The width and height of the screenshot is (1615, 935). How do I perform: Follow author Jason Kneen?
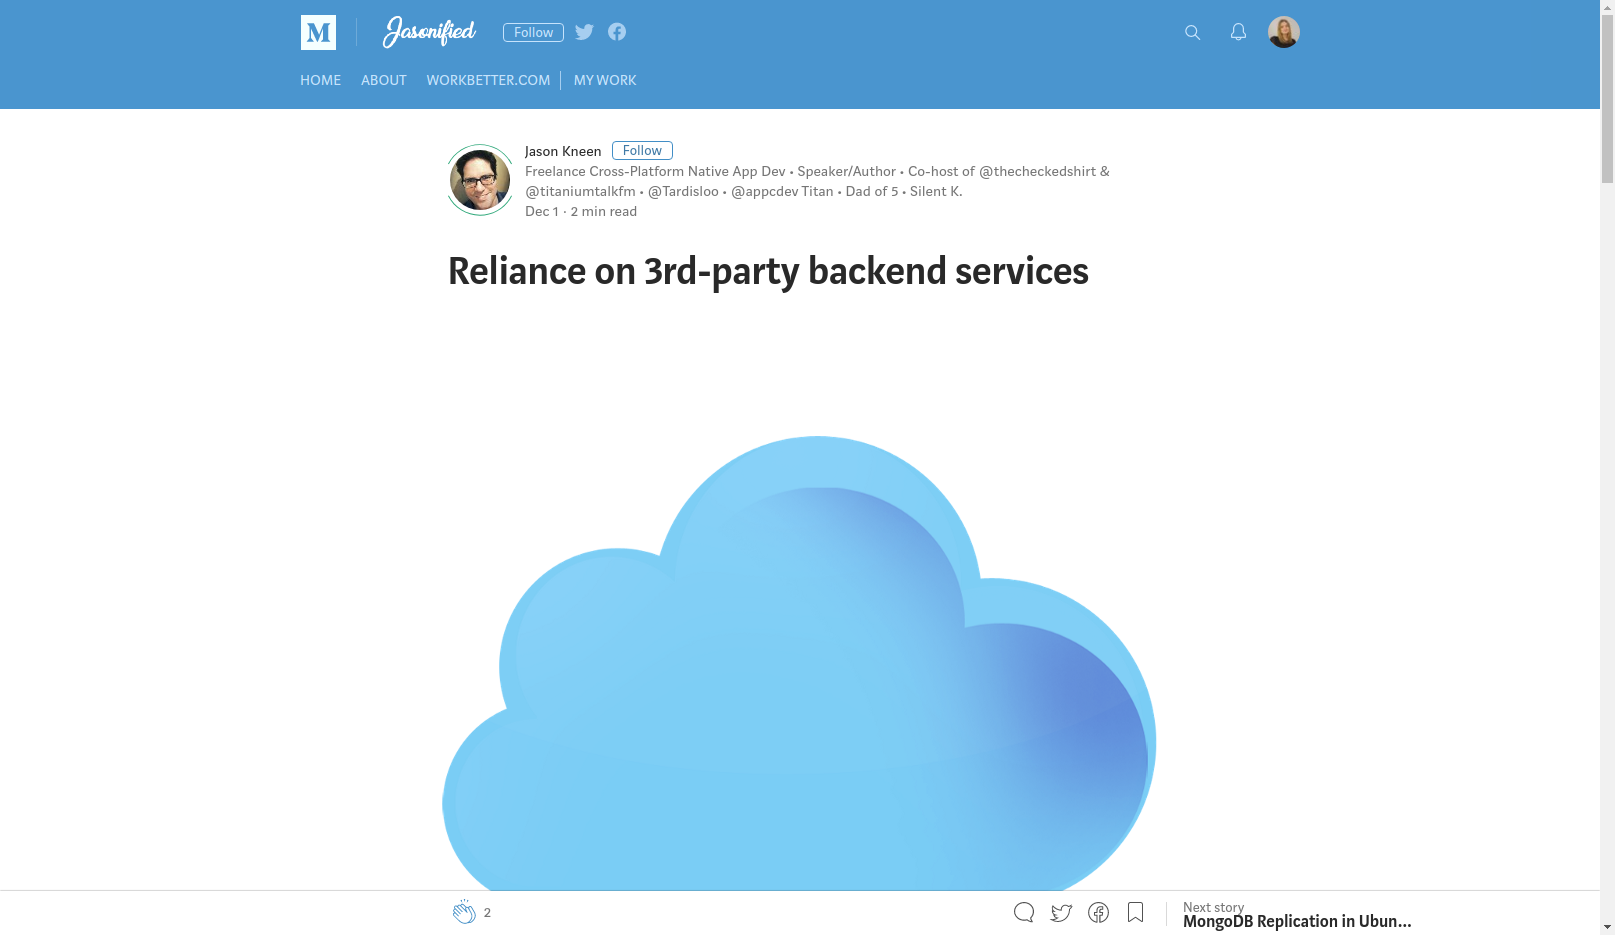point(642,150)
